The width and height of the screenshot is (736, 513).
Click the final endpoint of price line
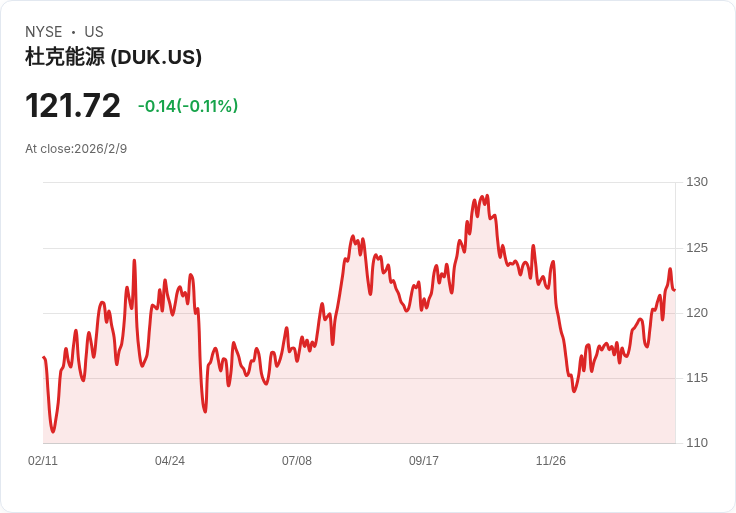pyautogui.click(x=675, y=290)
